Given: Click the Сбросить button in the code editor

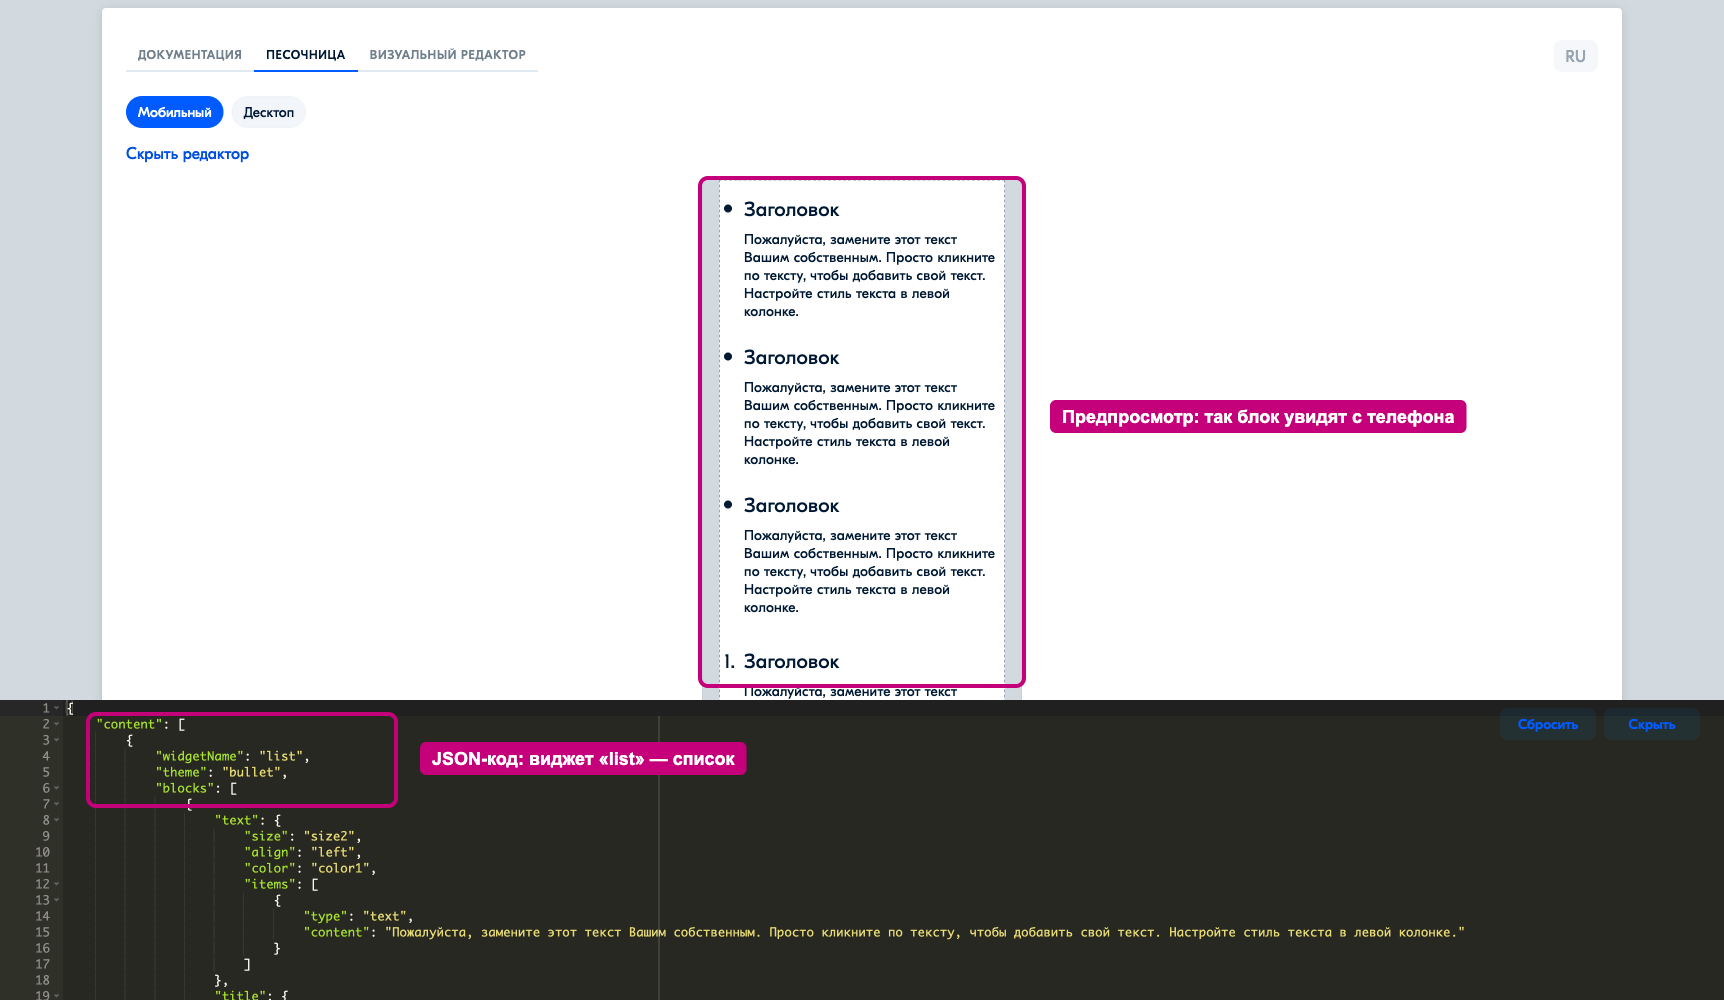Looking at the screenshot, I should click(1547, 724).
